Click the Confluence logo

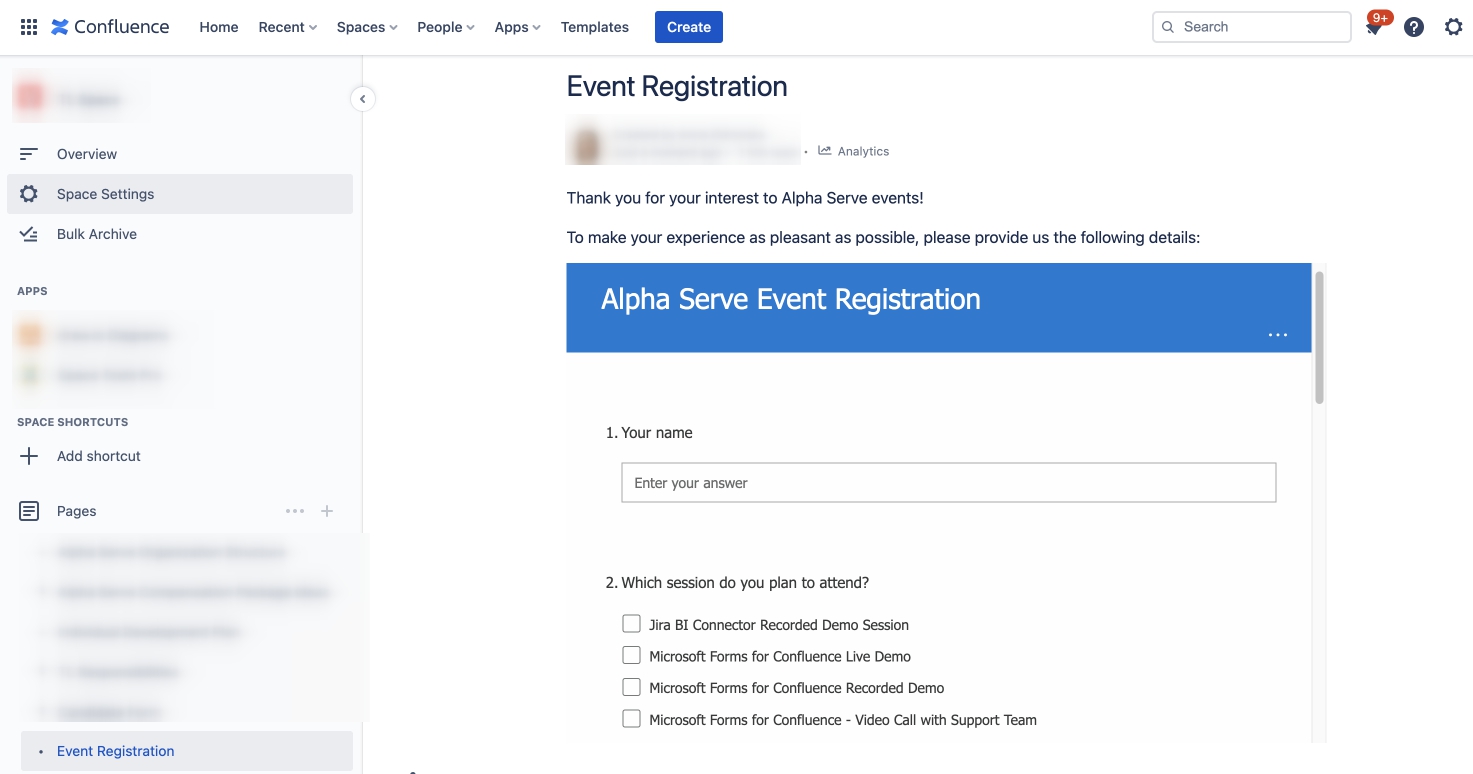pos(110,27)
